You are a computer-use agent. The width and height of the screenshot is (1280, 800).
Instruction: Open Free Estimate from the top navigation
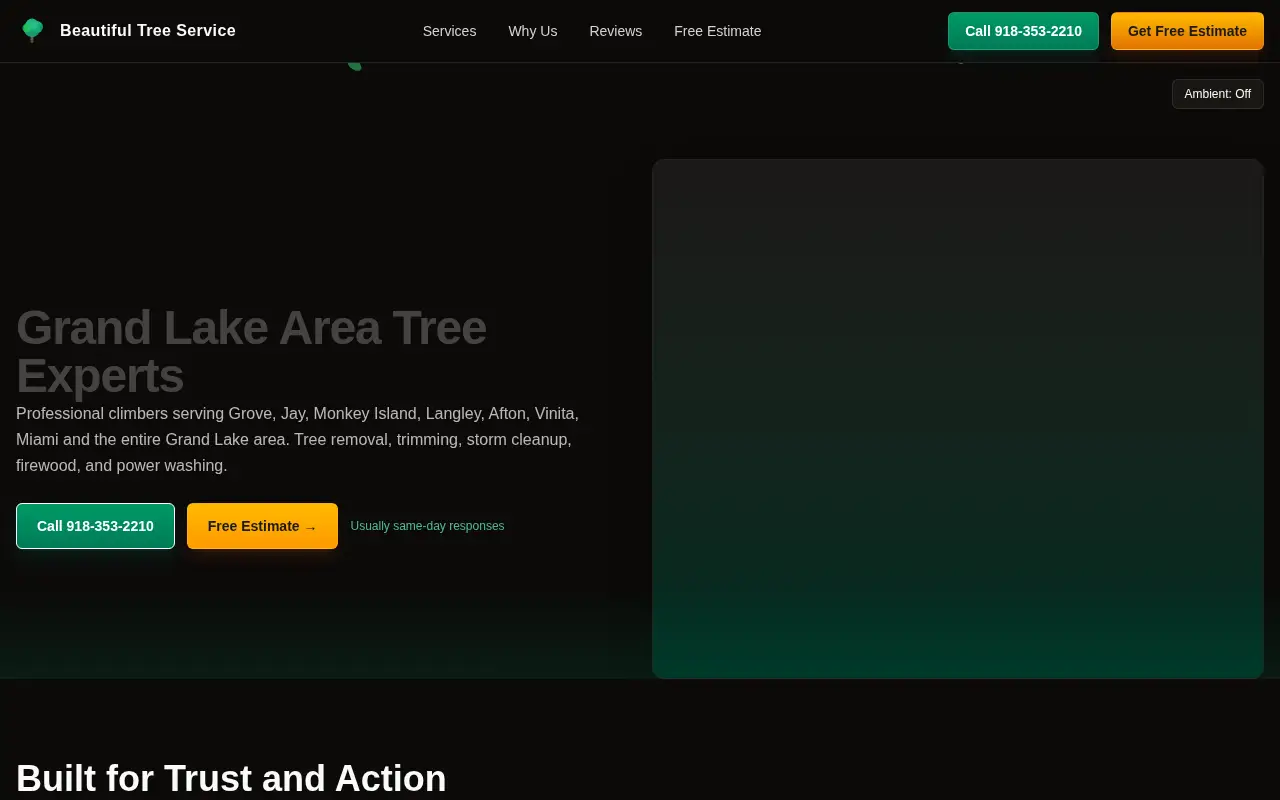coord(717,31)
